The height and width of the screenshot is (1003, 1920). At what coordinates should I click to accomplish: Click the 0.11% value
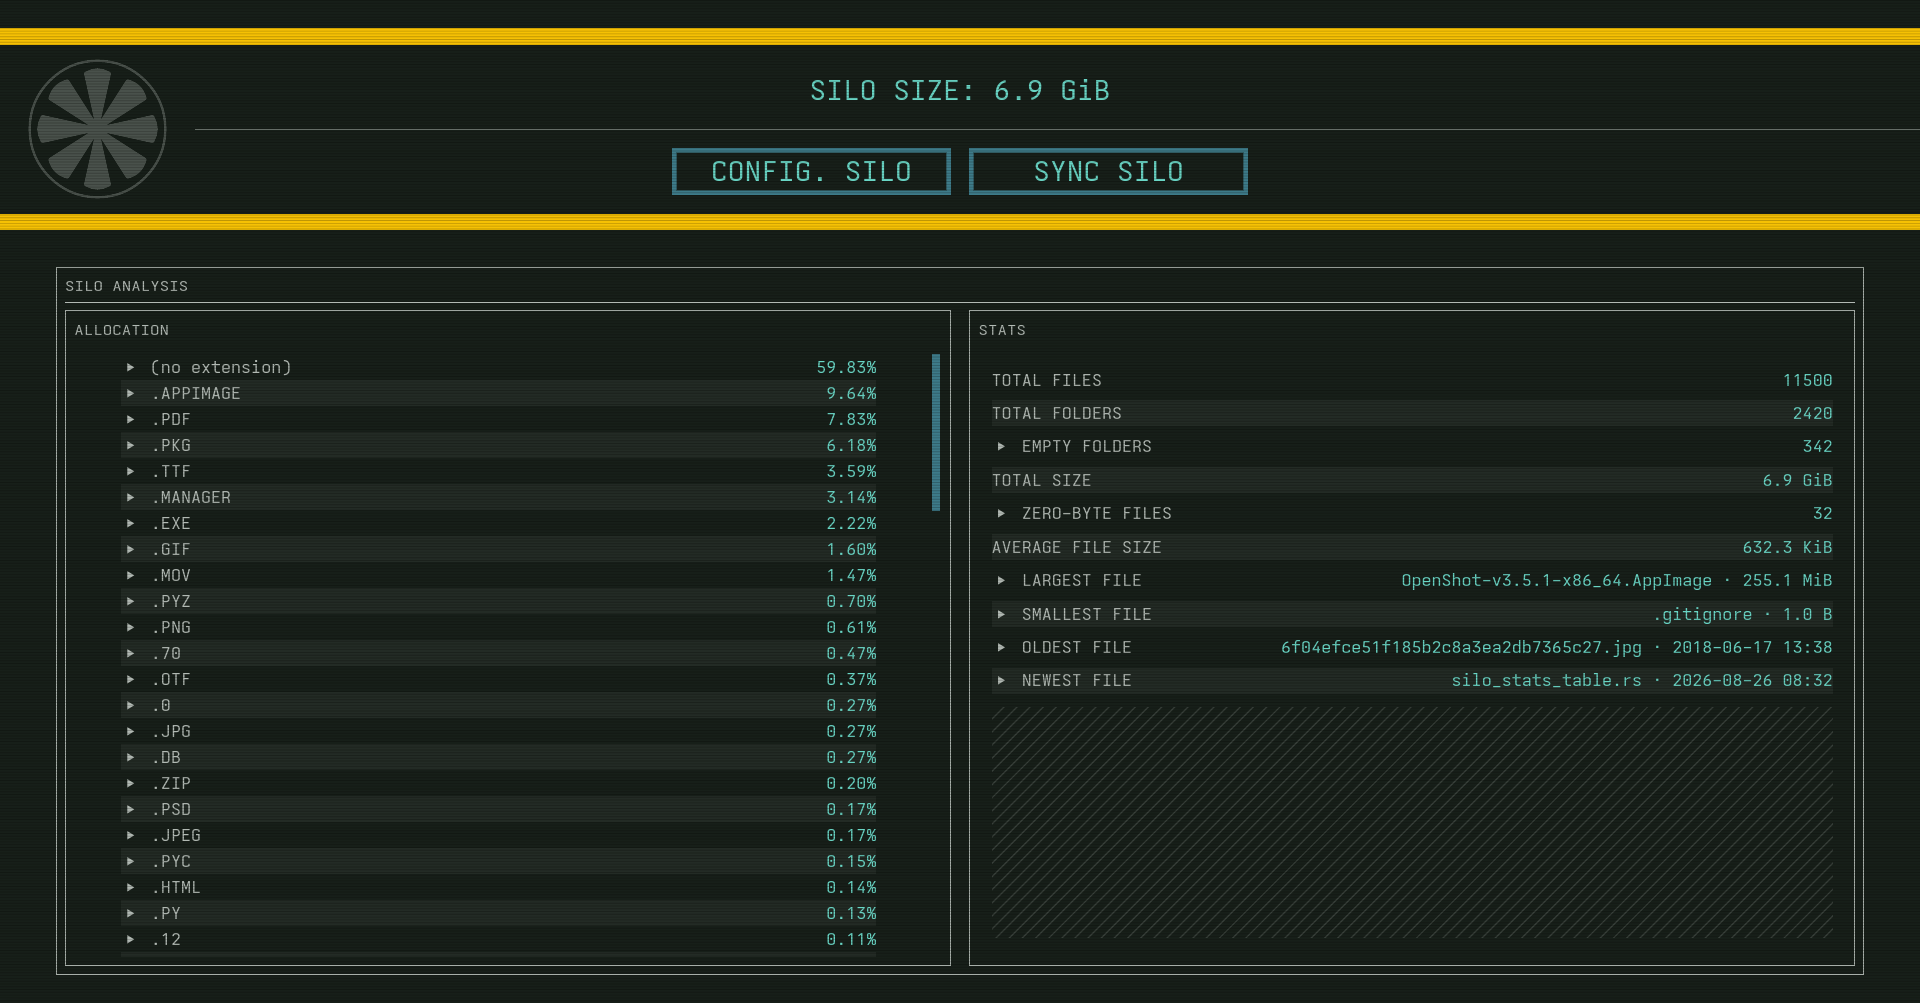851,939
